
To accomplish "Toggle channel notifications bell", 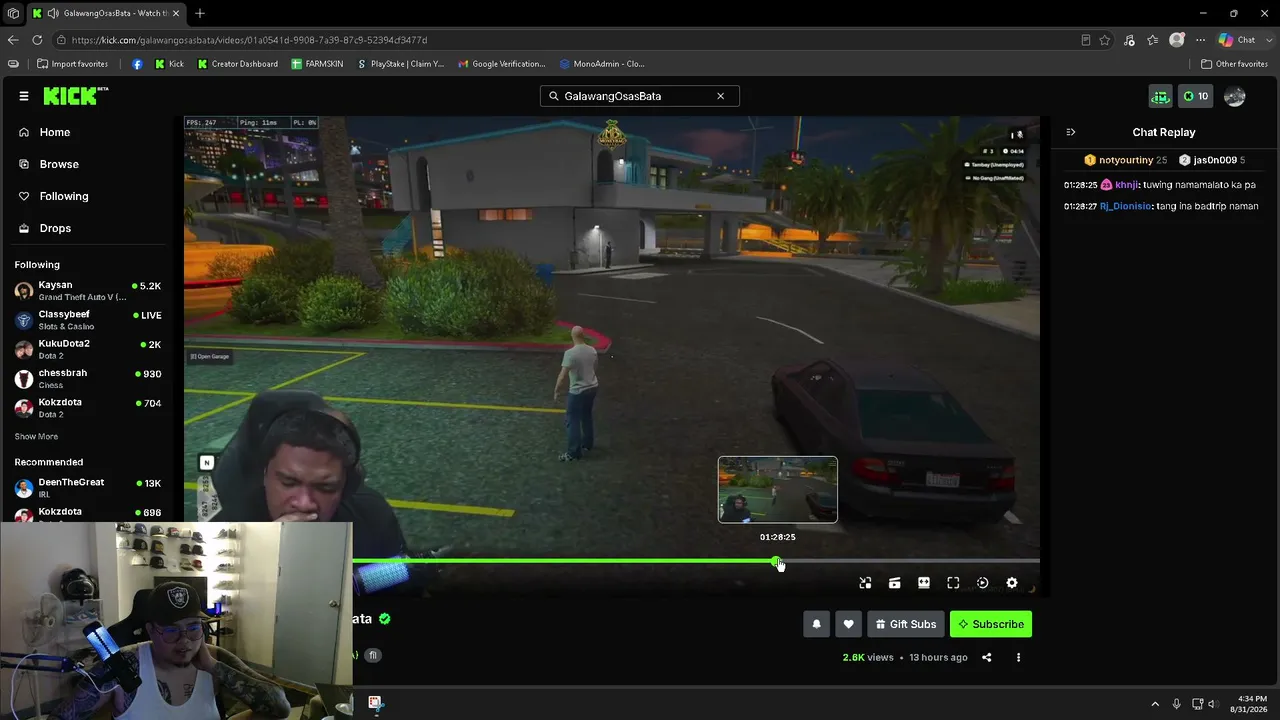I will [x=816, y=624].
